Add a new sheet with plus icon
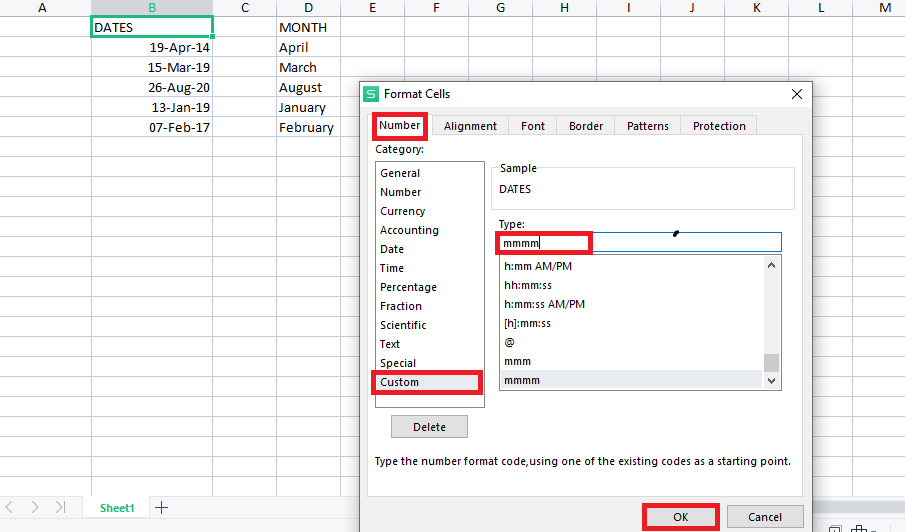 click(162, 508)
